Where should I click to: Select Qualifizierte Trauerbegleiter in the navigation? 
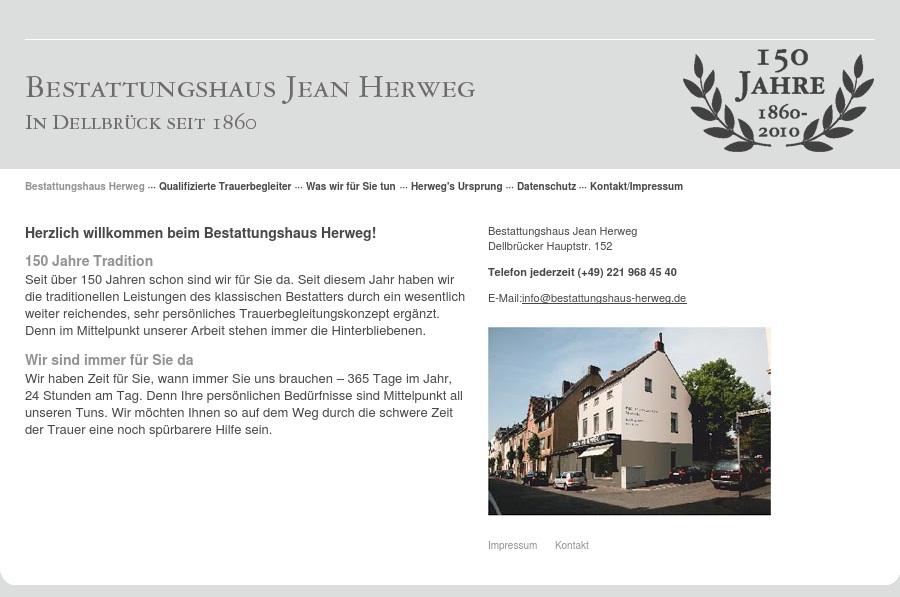coord(225,186)
